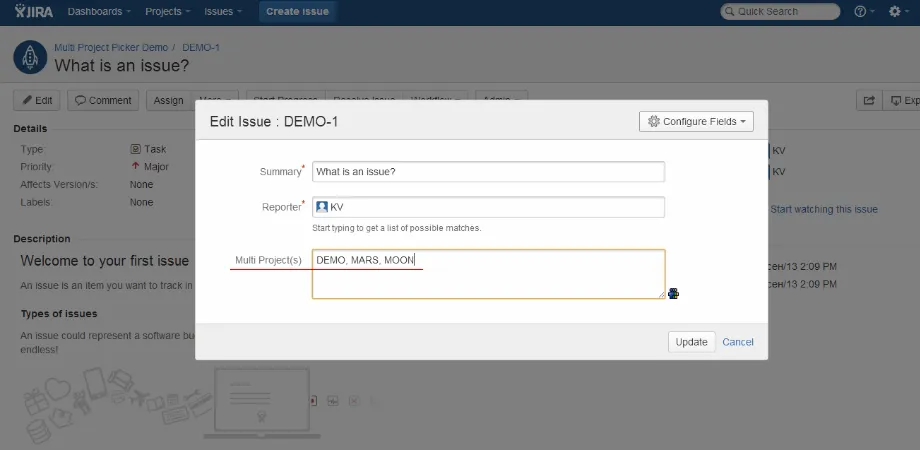
Task: Click the Comment button
Action: (103, 100)
